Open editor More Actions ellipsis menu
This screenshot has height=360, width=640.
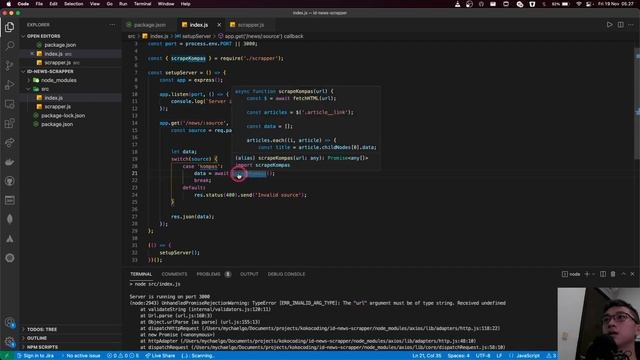(x=631, y=24)
